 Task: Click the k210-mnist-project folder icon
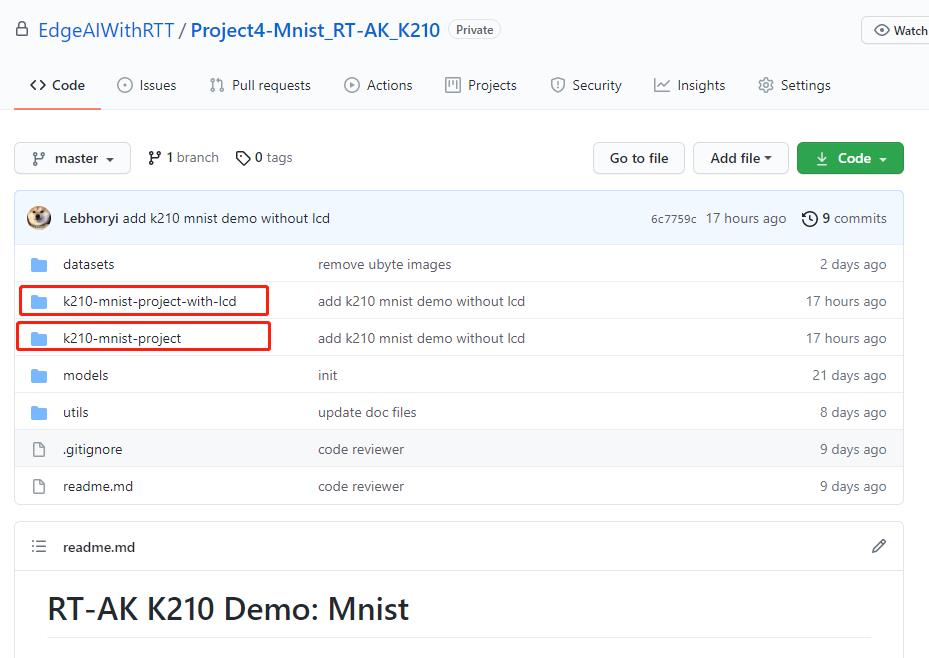pyautogui.click(x=39, y=339)
